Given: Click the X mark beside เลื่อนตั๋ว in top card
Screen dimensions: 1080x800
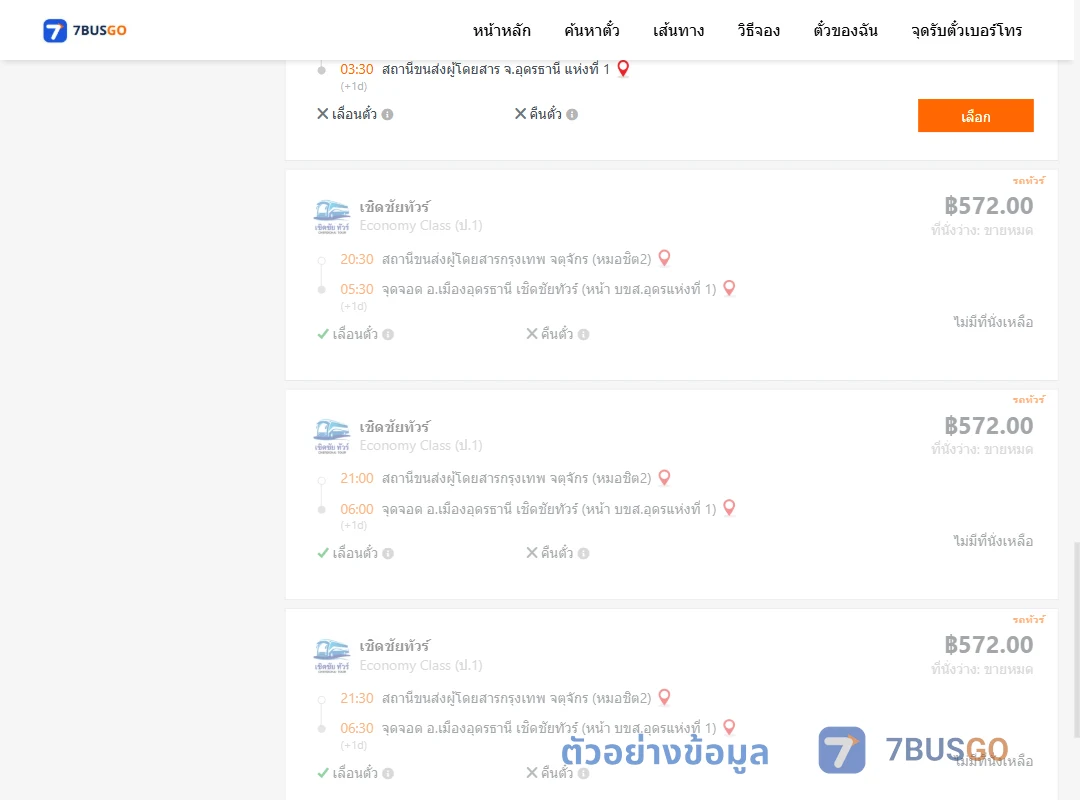Looking at the screenshot, I should (x=322, y=114).
